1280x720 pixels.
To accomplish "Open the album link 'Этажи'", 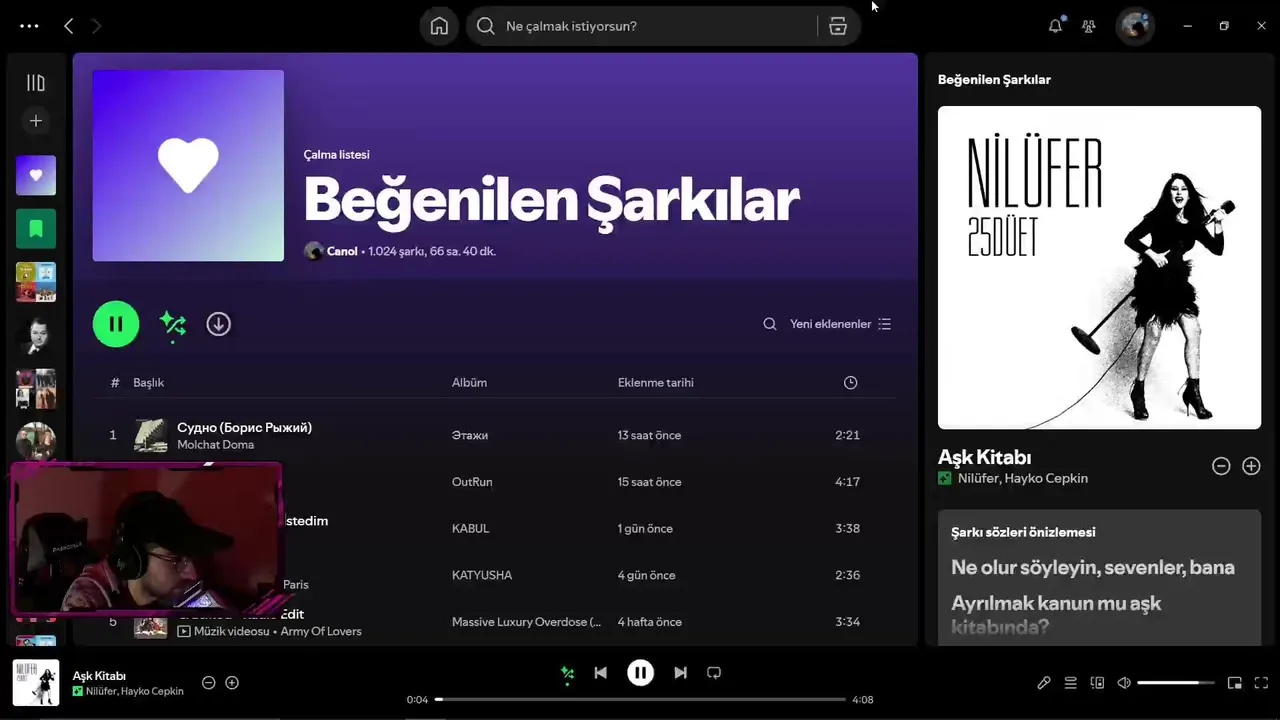I will (x=470, y=435).
